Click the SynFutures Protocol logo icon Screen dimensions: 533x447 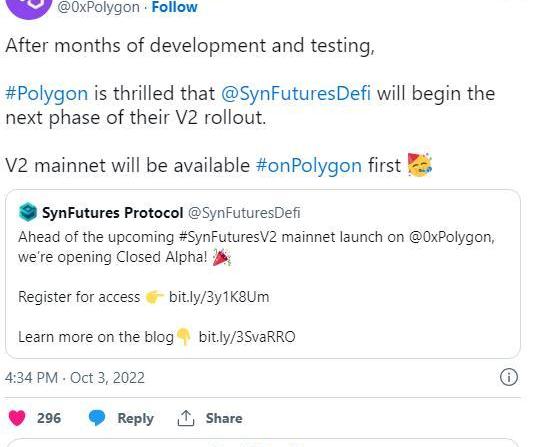[x=28, y=212]
